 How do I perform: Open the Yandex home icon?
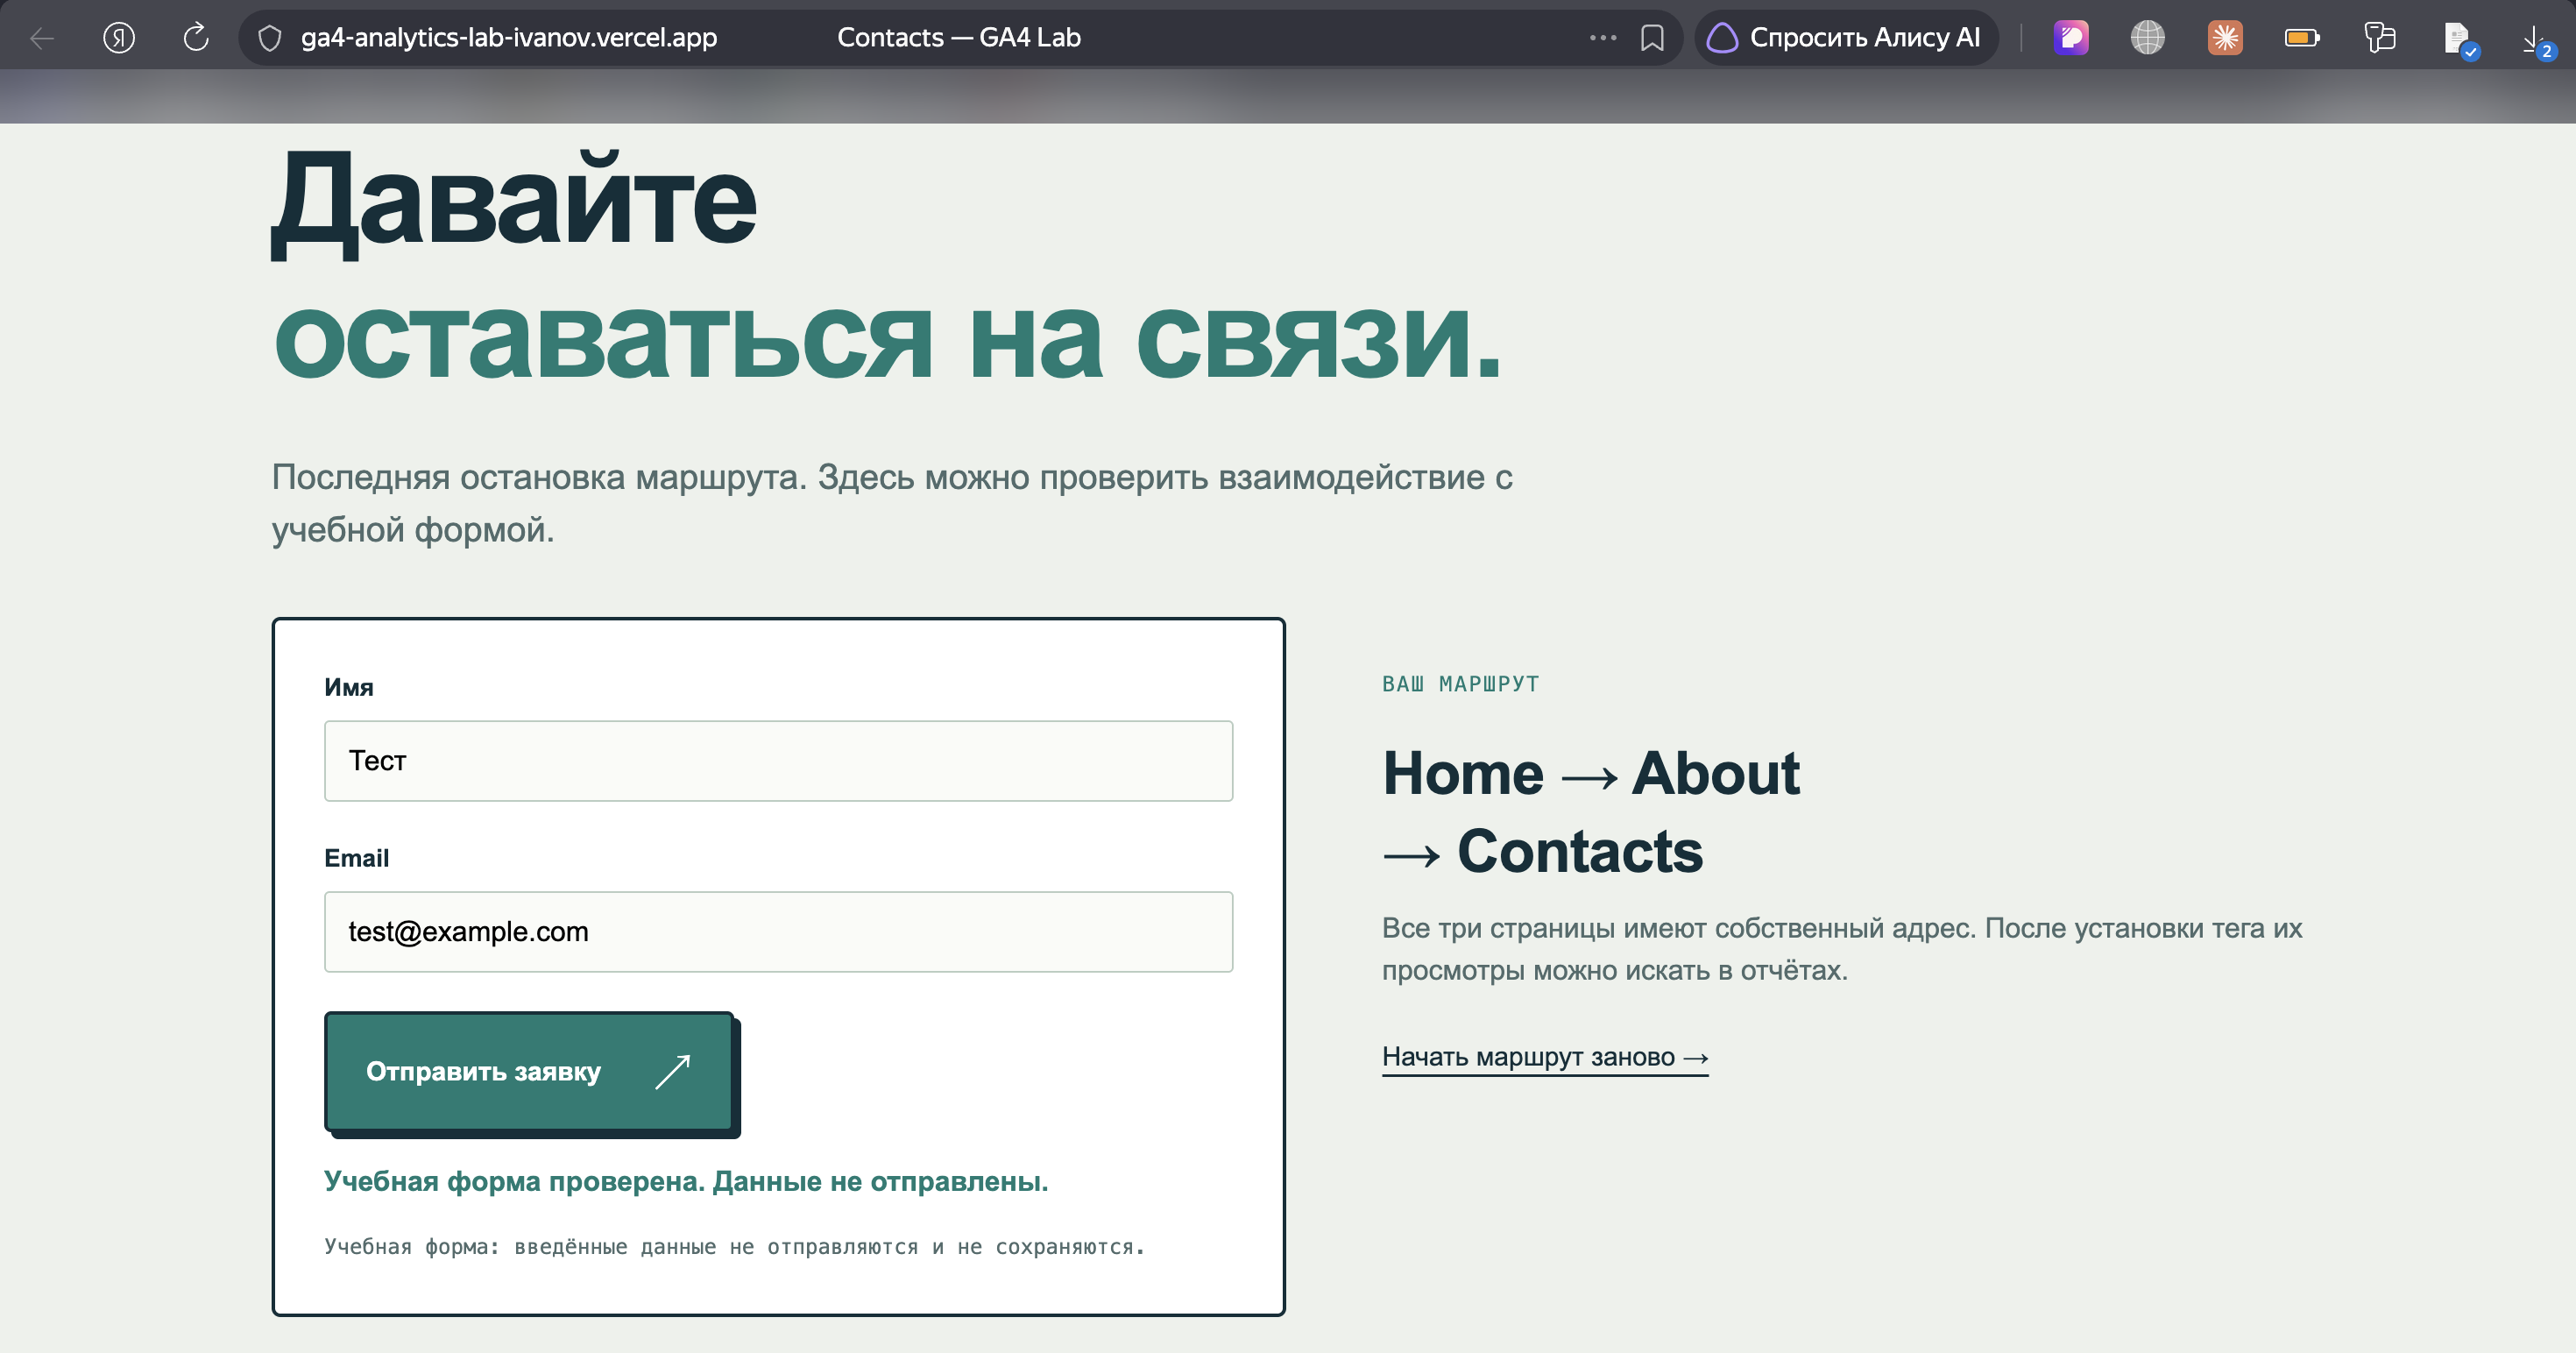(119, 38)
